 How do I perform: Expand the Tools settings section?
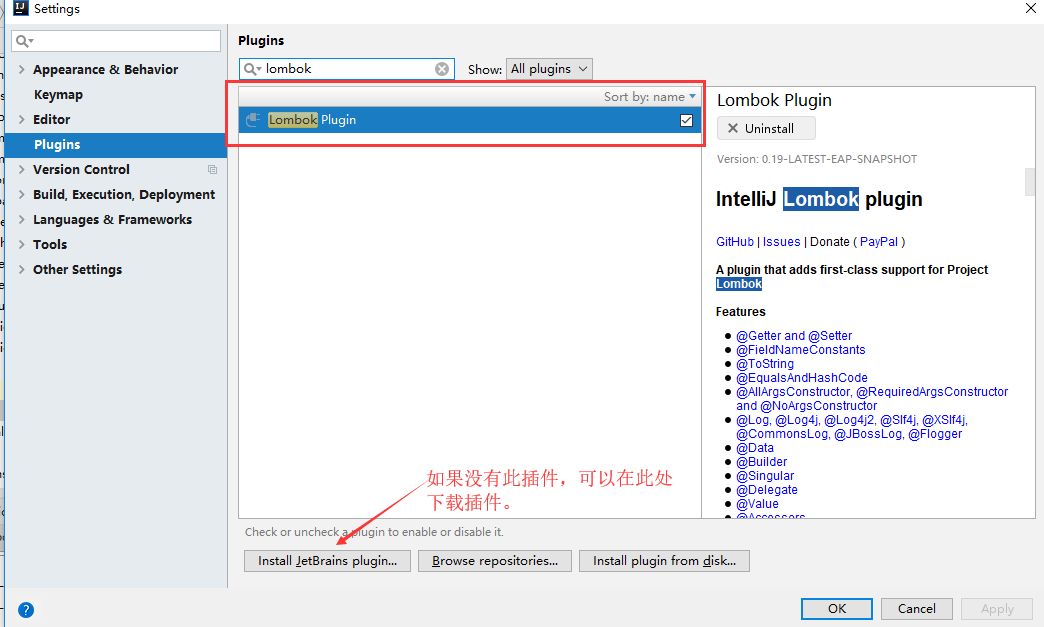tap(21, 244)
